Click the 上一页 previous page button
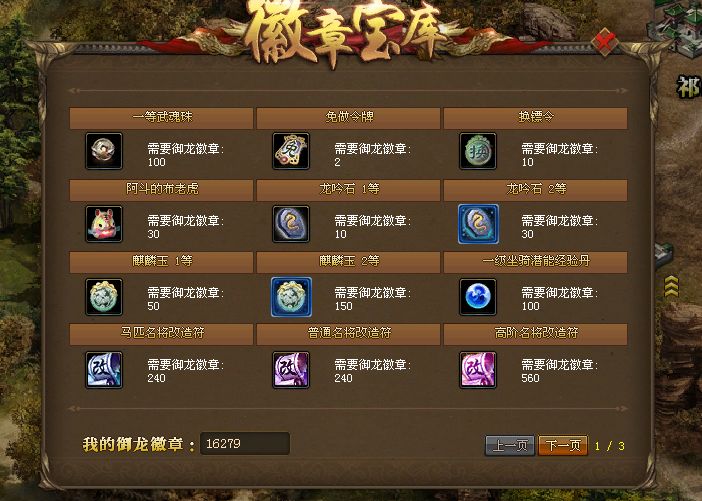Screen dimensions: 702x501 (509, 445)
